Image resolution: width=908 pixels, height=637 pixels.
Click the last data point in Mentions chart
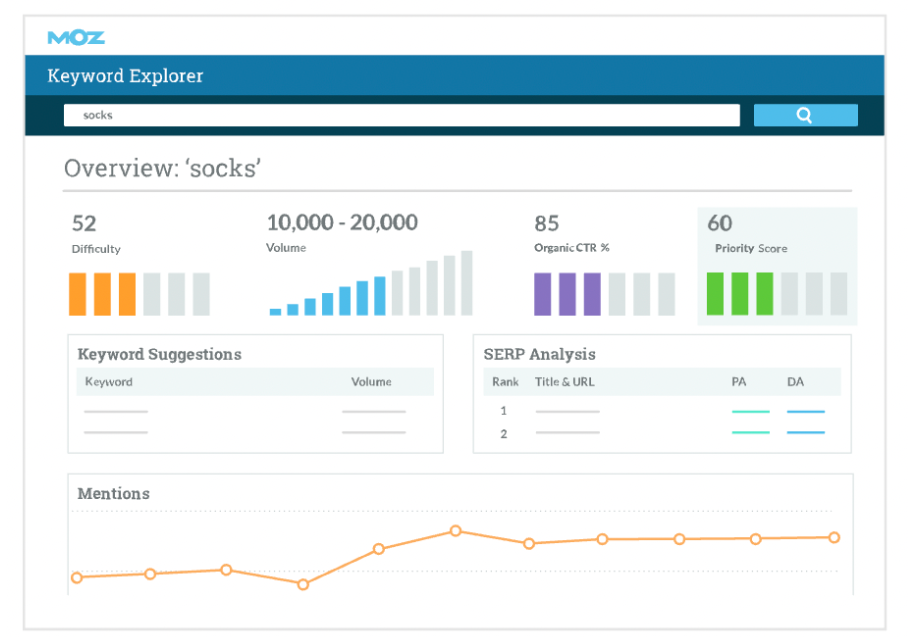point(833,537)
